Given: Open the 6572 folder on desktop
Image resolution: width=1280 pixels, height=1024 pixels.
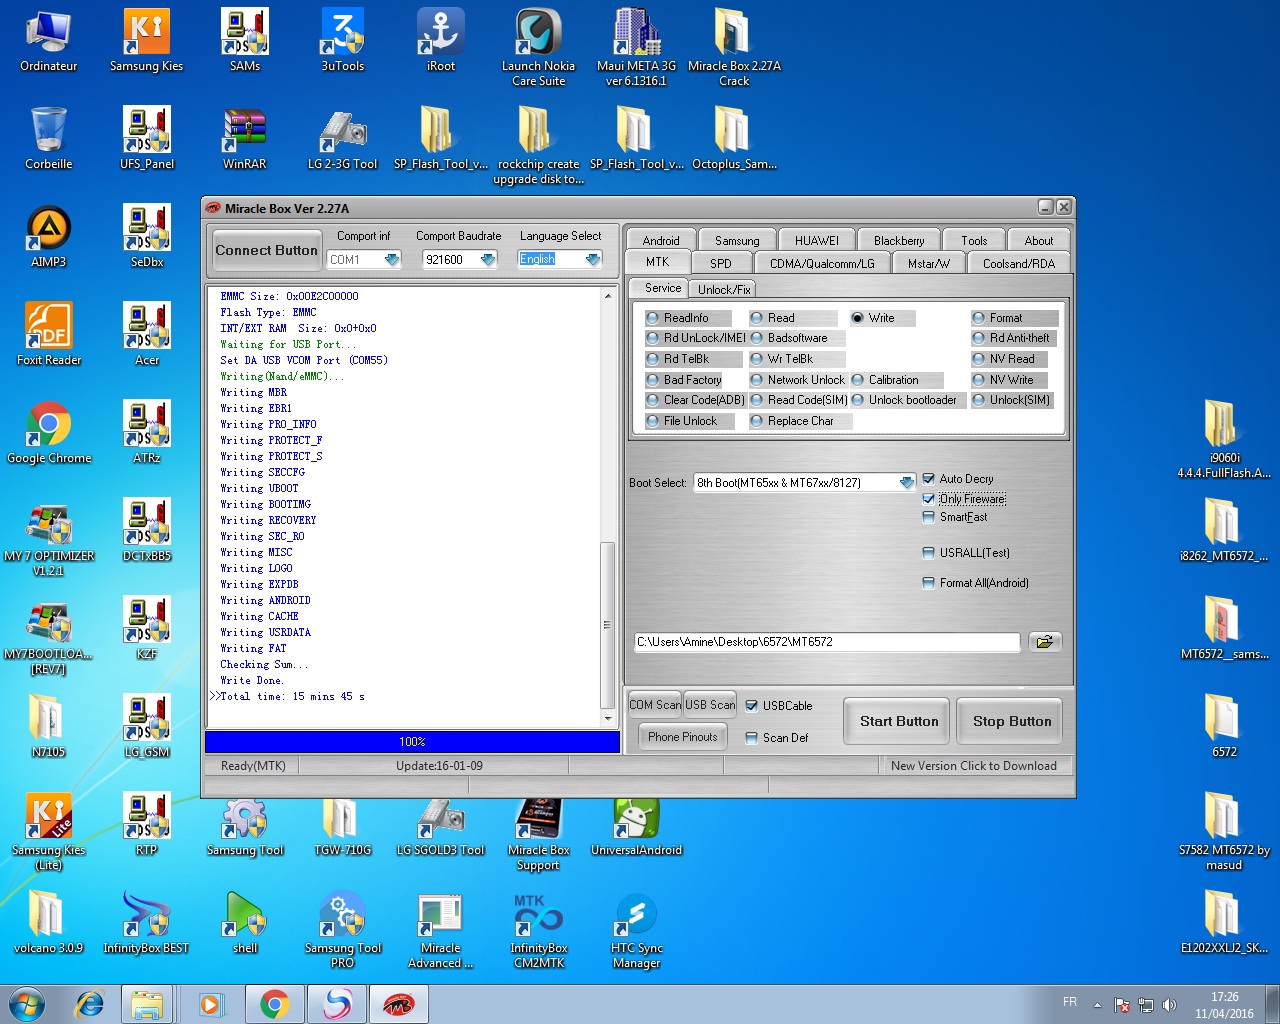Looking at the screenshot, I should click(x=1224, y=727).
